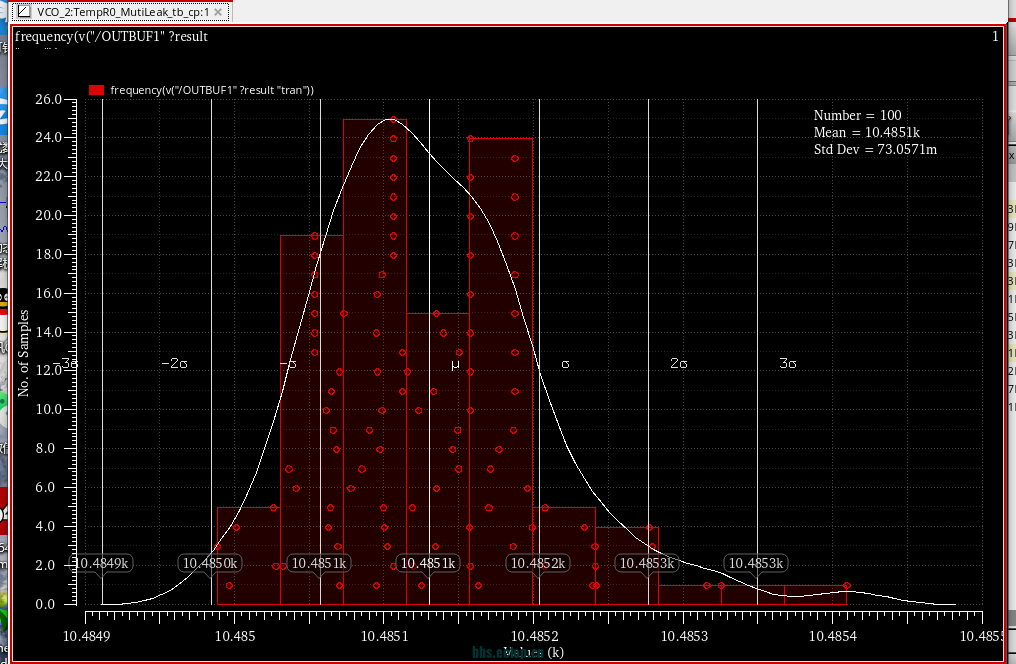This screenshot has height=664, width=1016.
Task: Select the histogram bar with 15 samples
Action: (x=438, y=459)
